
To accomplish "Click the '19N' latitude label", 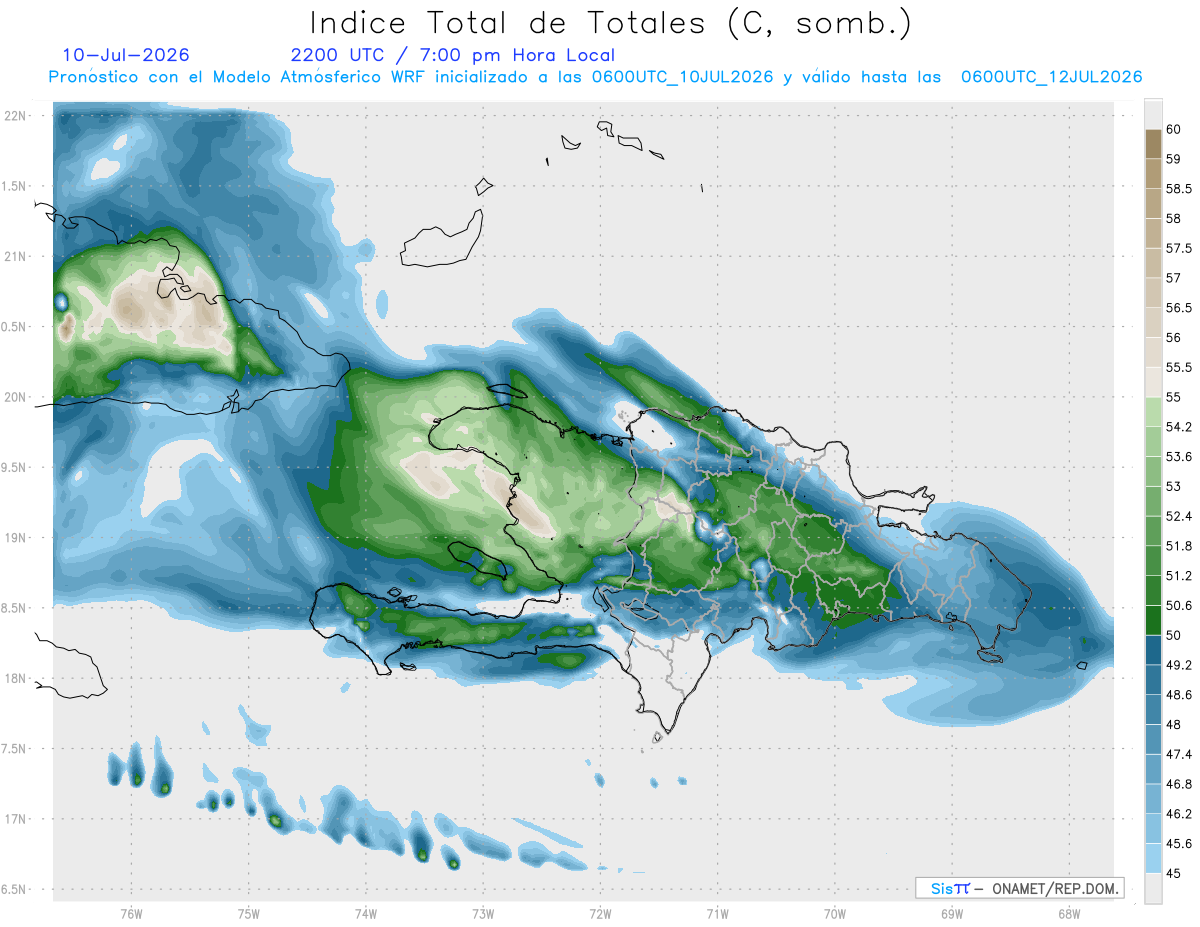I will pos(15,537).
